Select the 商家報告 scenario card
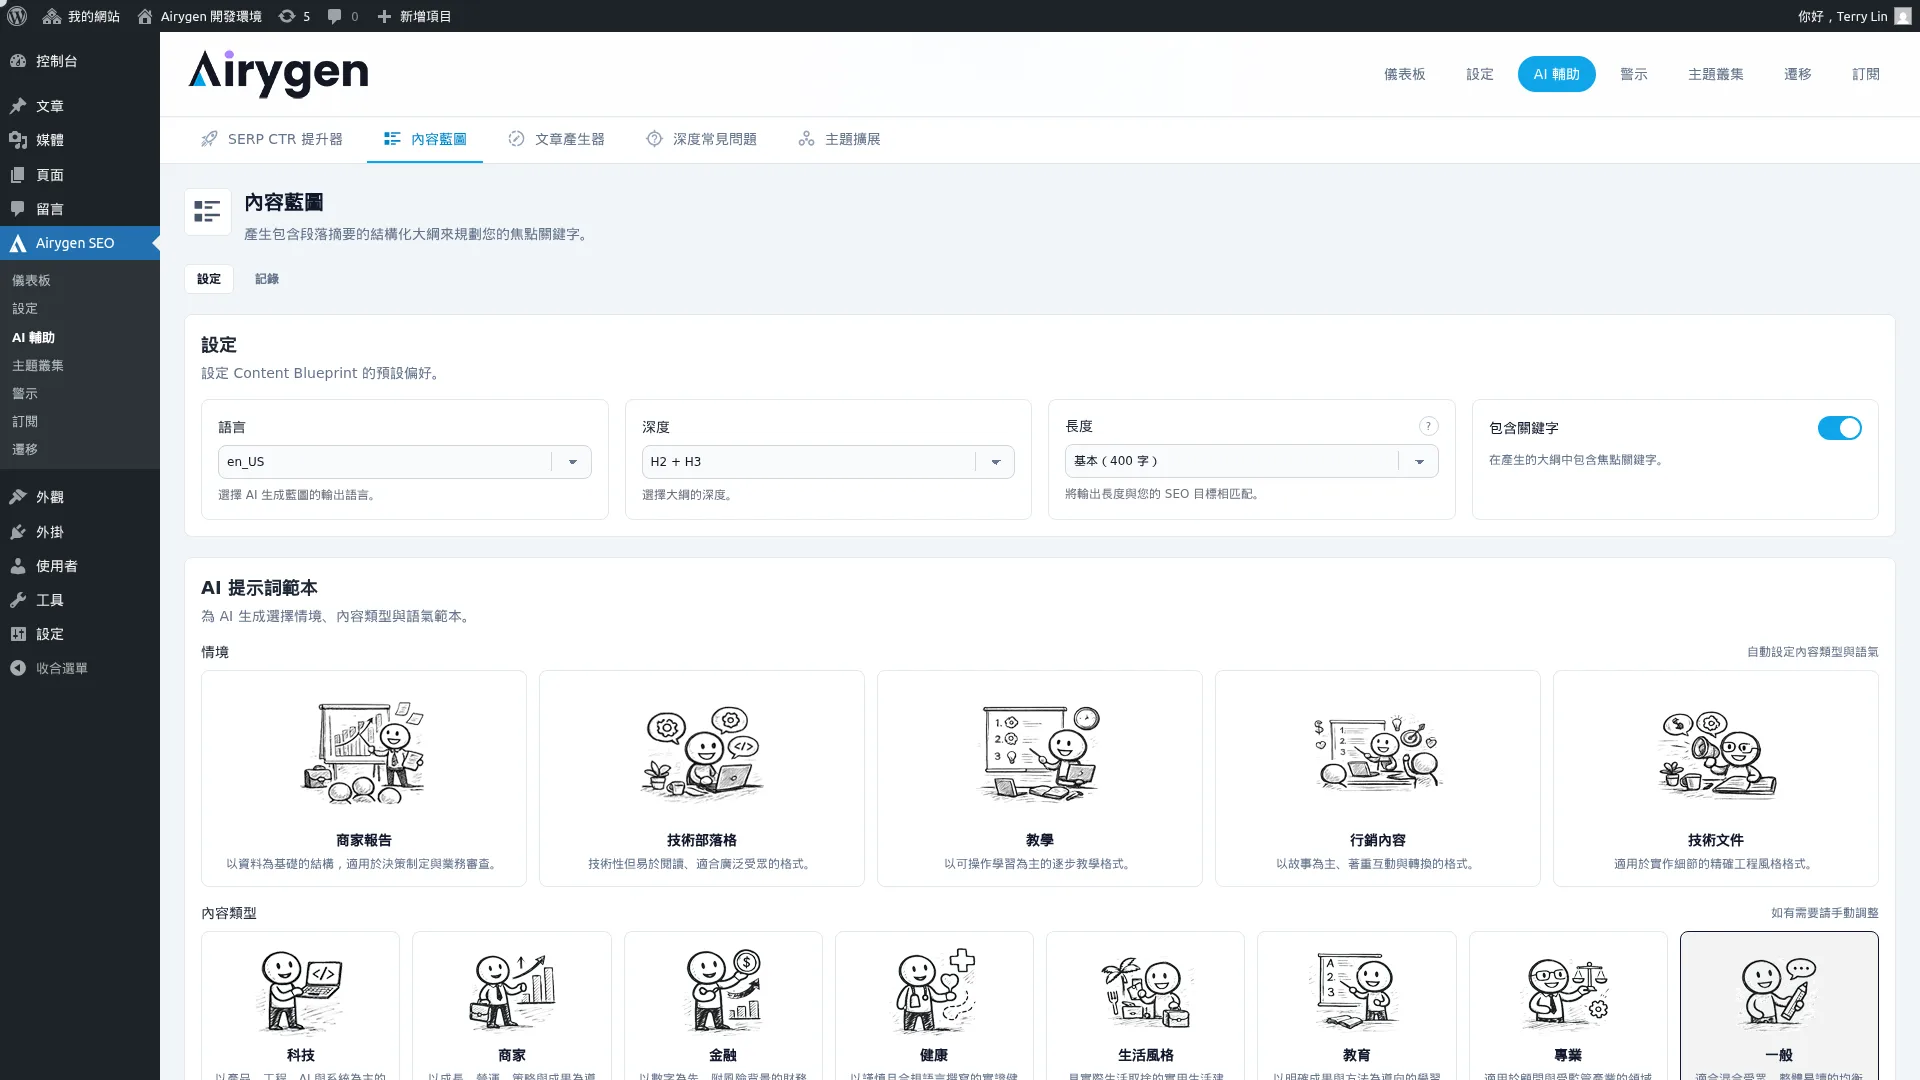The height and width of the screenshot is (1080, 1920). [x=364, y=778]
